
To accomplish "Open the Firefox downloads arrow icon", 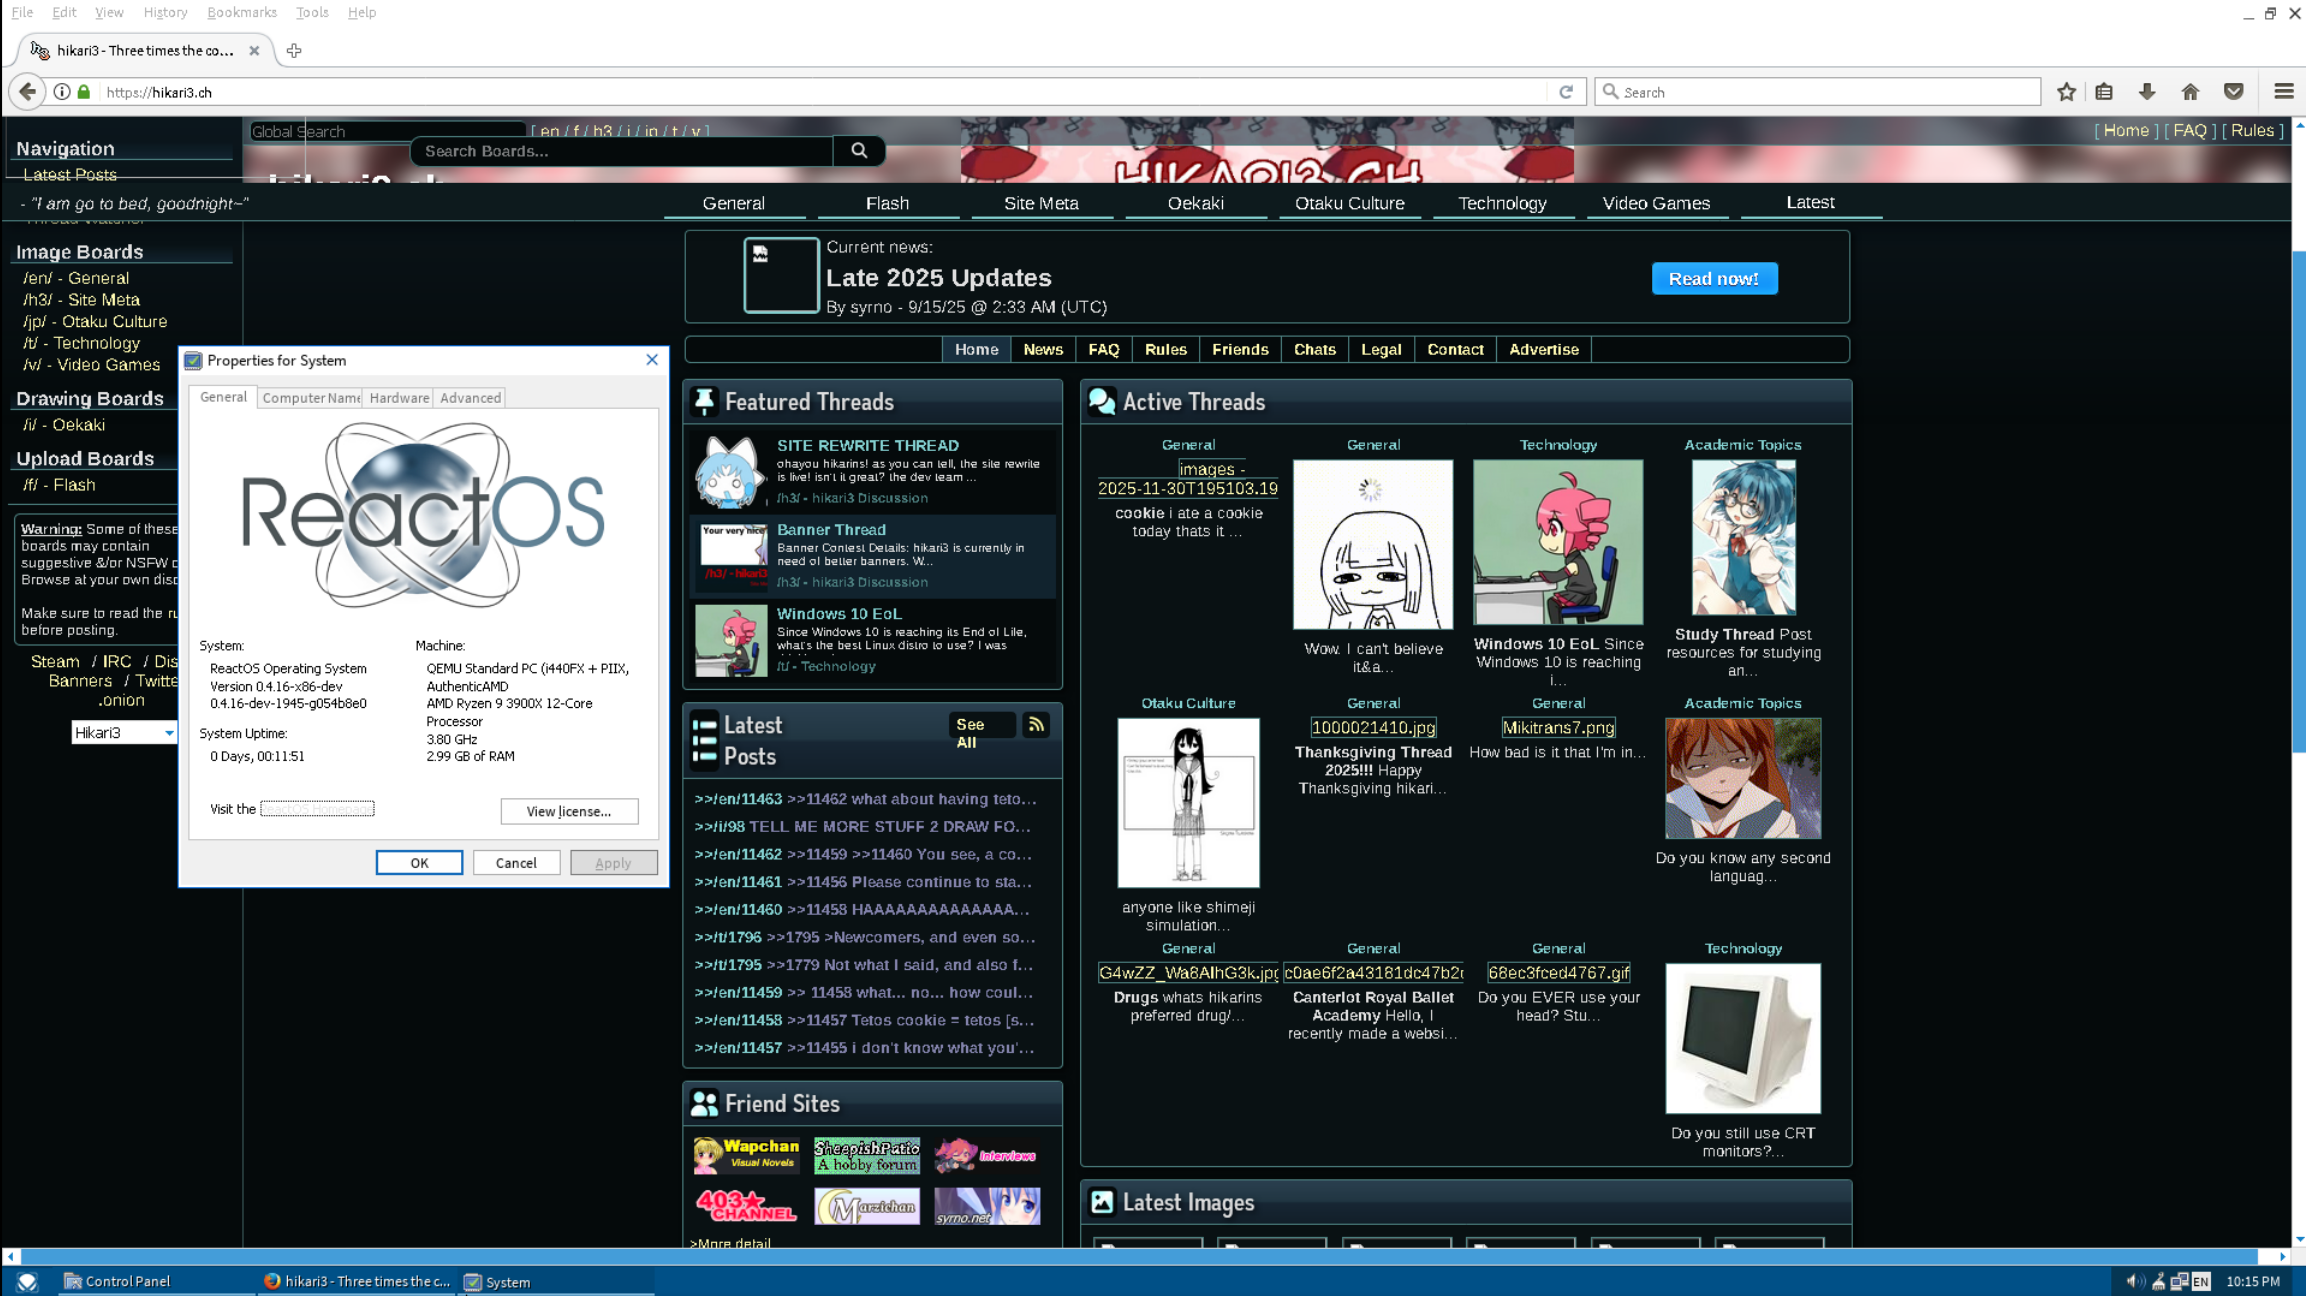I will (2147, 92).
